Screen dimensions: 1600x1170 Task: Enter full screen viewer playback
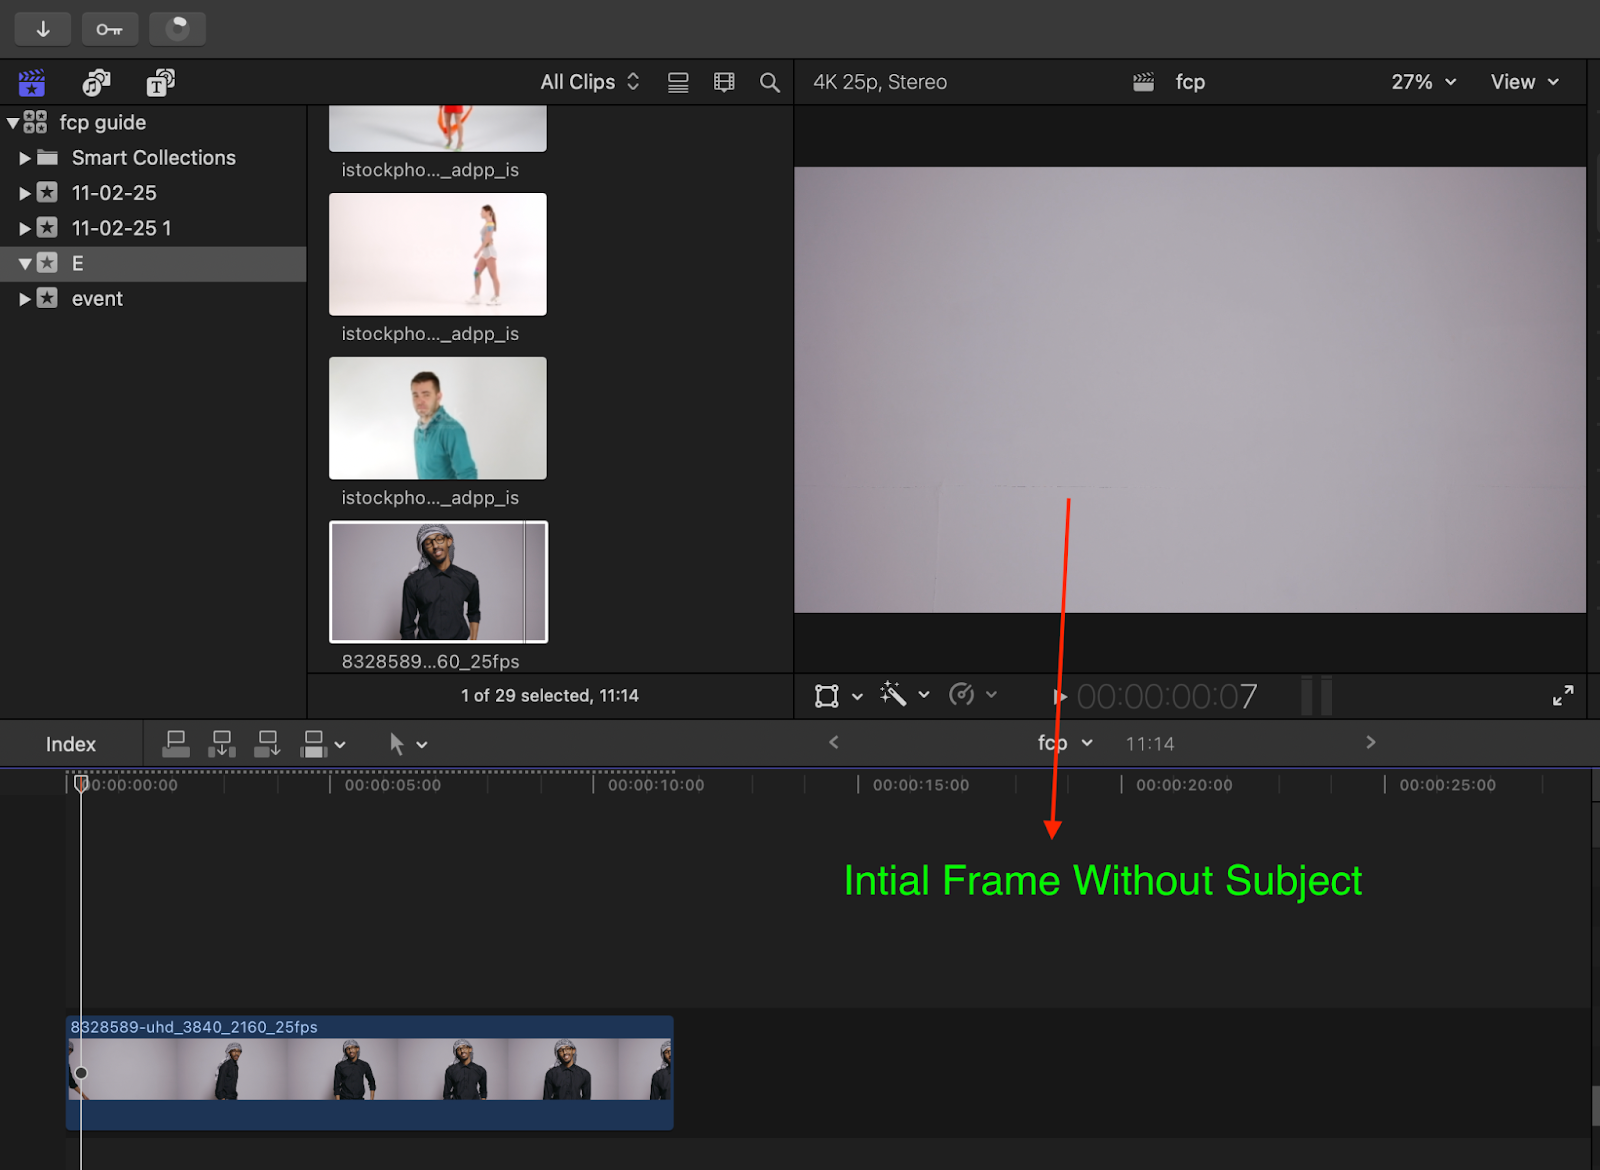click(x=1563, y=696)
